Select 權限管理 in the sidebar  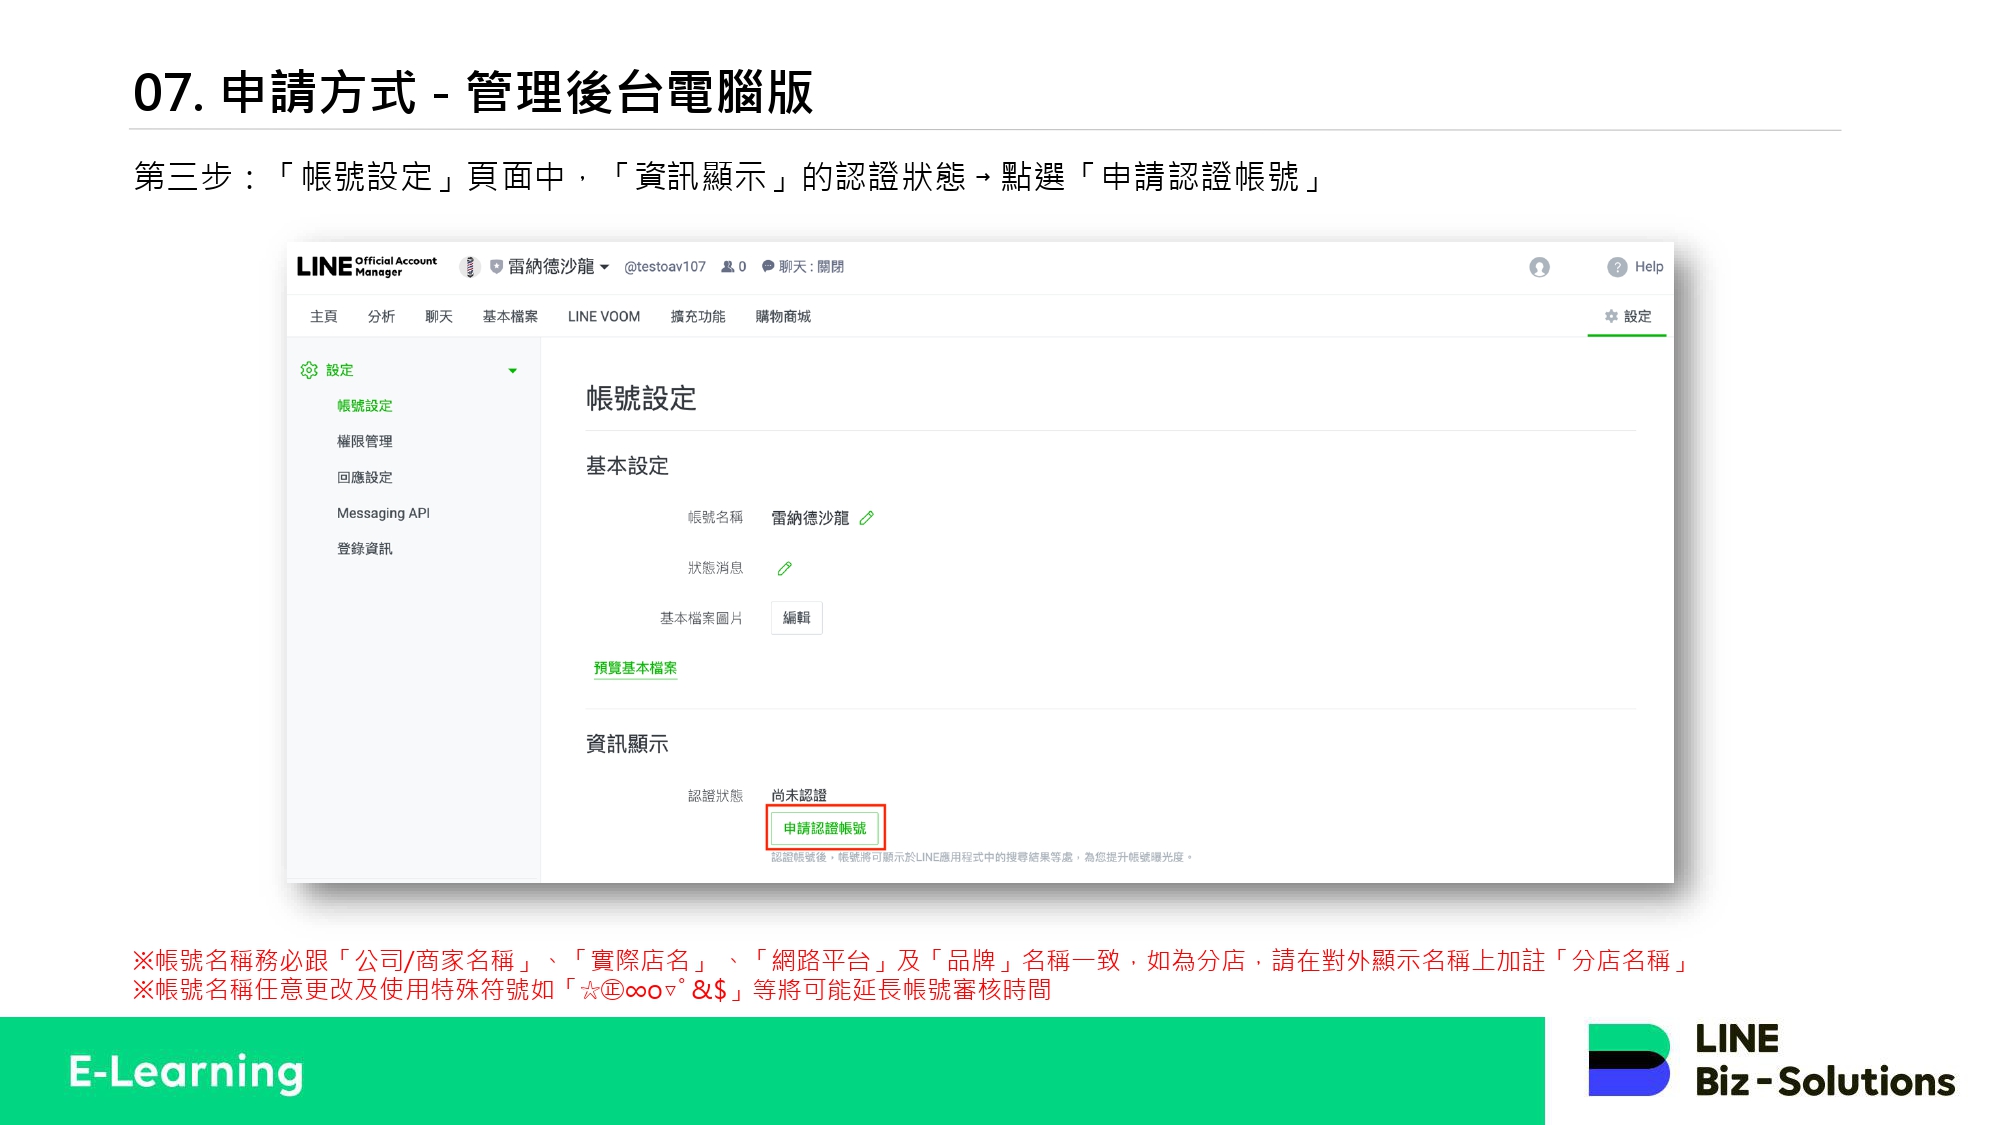(x=364, y=441)
